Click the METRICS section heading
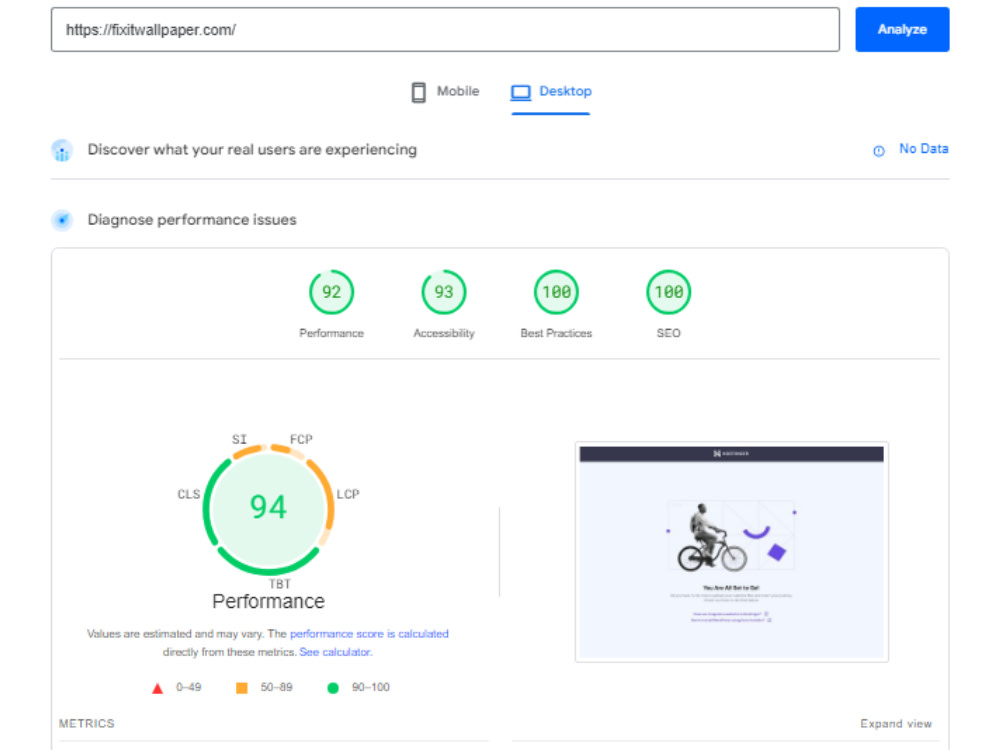The height and width of the screenshot is (750, 1000). click(87, 724)
